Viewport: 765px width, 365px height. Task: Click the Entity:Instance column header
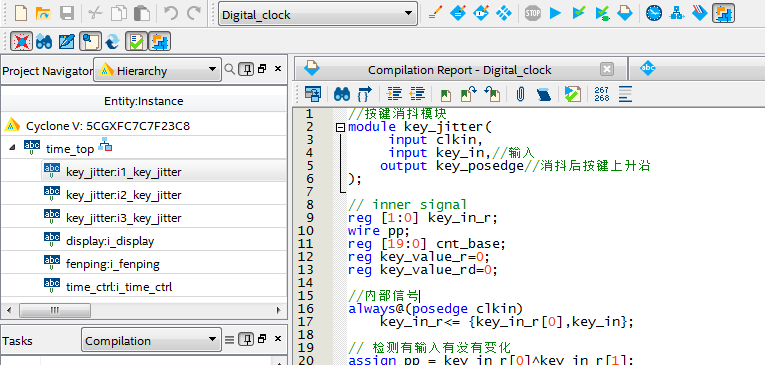(x=144, y=101)
